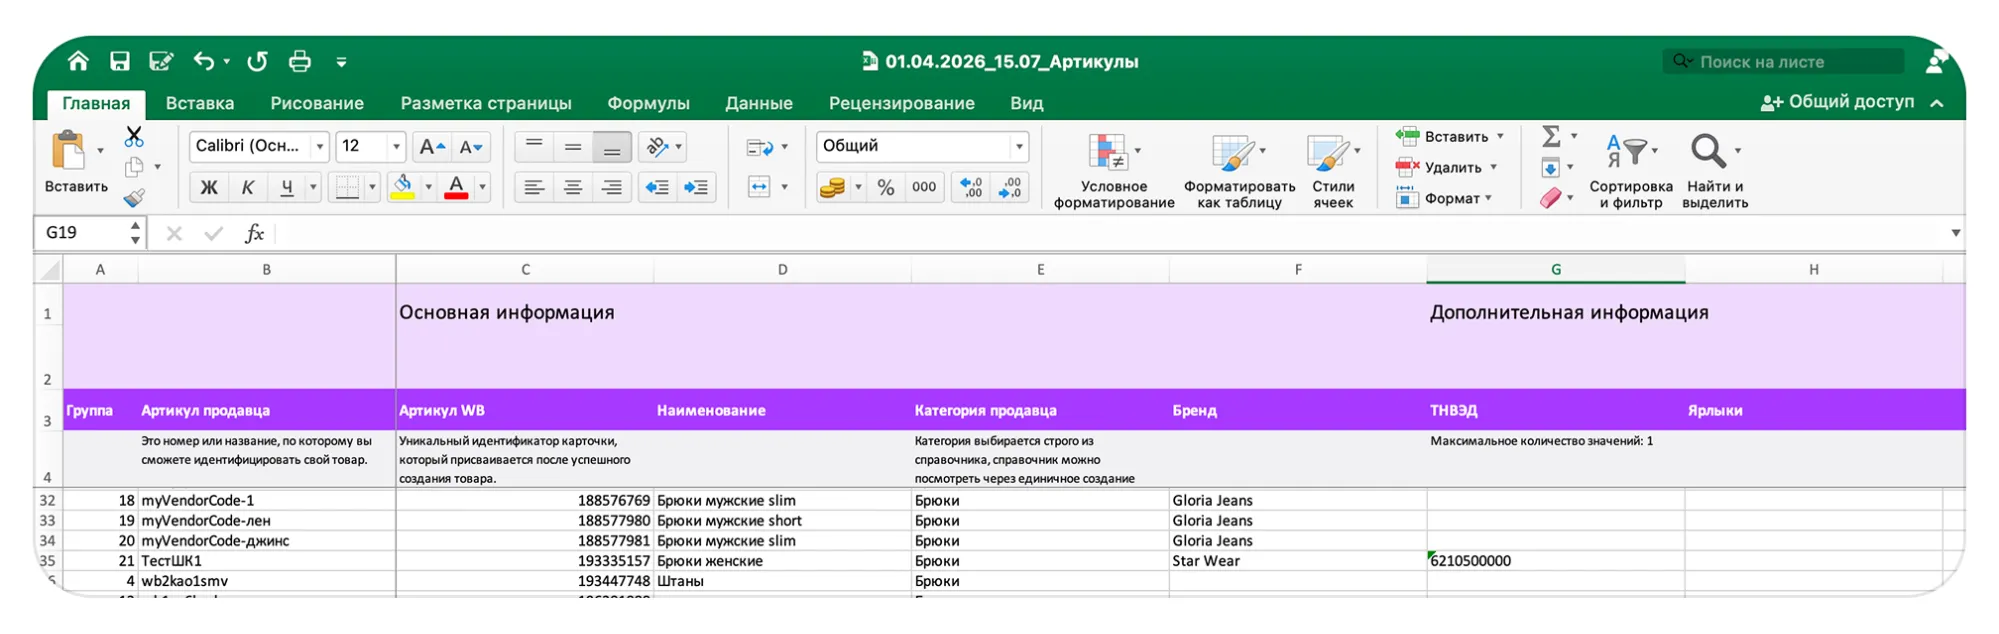This screenshot has height=634, width=1999.
Task: Open the font color dropdown arrow
Action: pyautogui.click(x=482, y=187)
